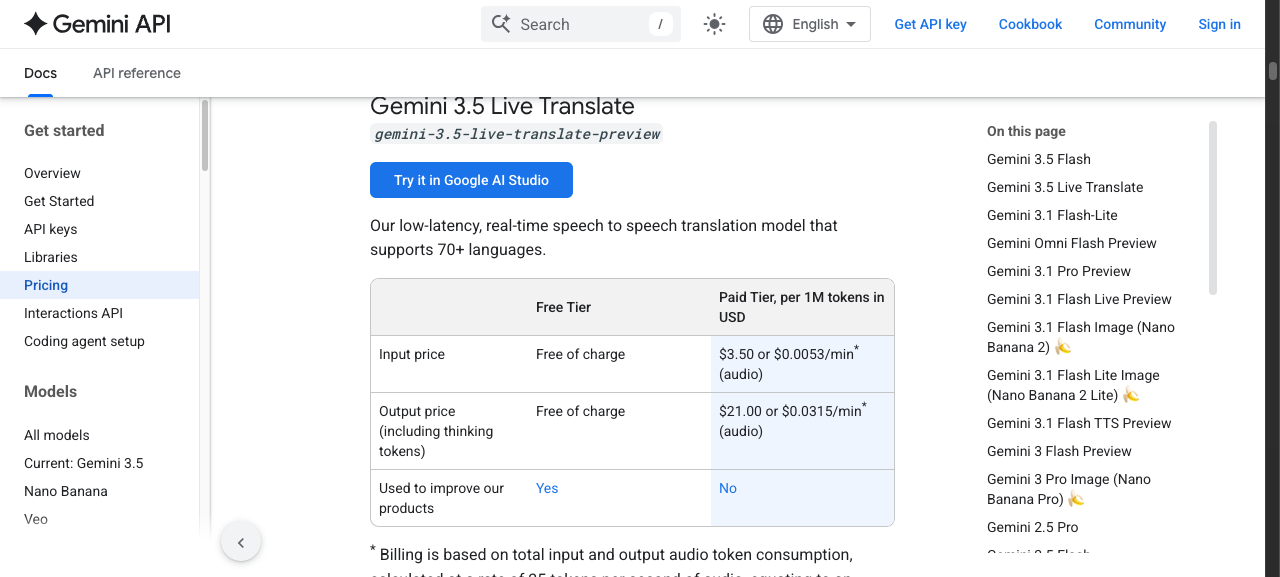Click the Input price row label

click(x=412, y=354)
